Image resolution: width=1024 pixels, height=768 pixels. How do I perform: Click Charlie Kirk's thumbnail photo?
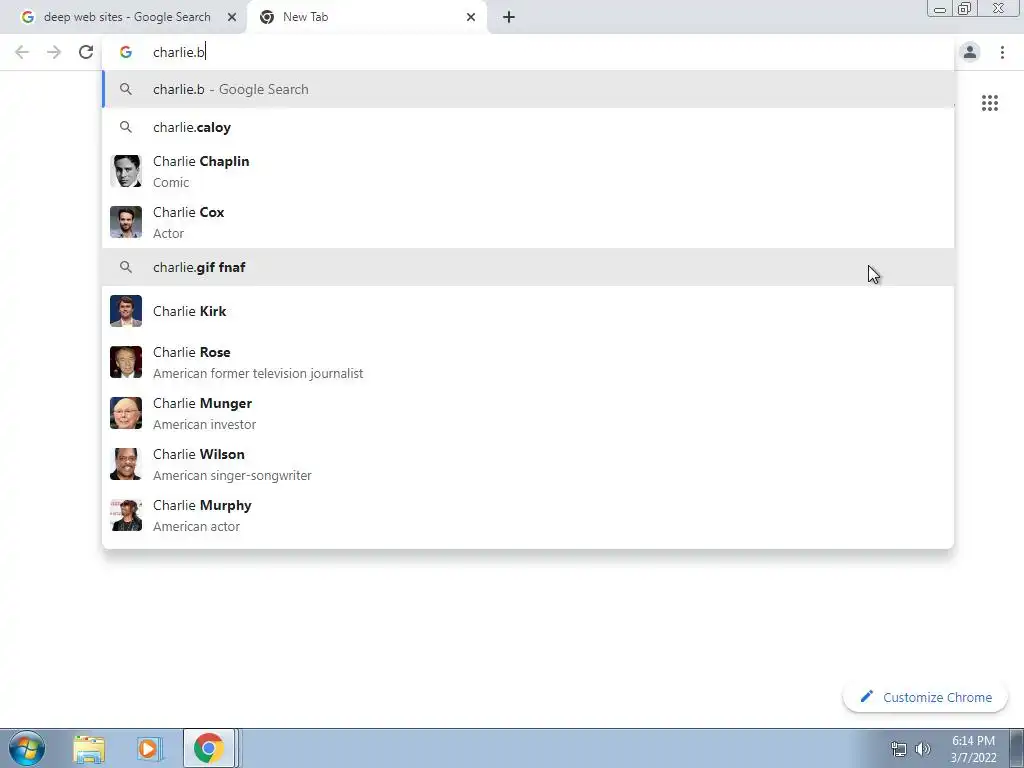(126, 311)
